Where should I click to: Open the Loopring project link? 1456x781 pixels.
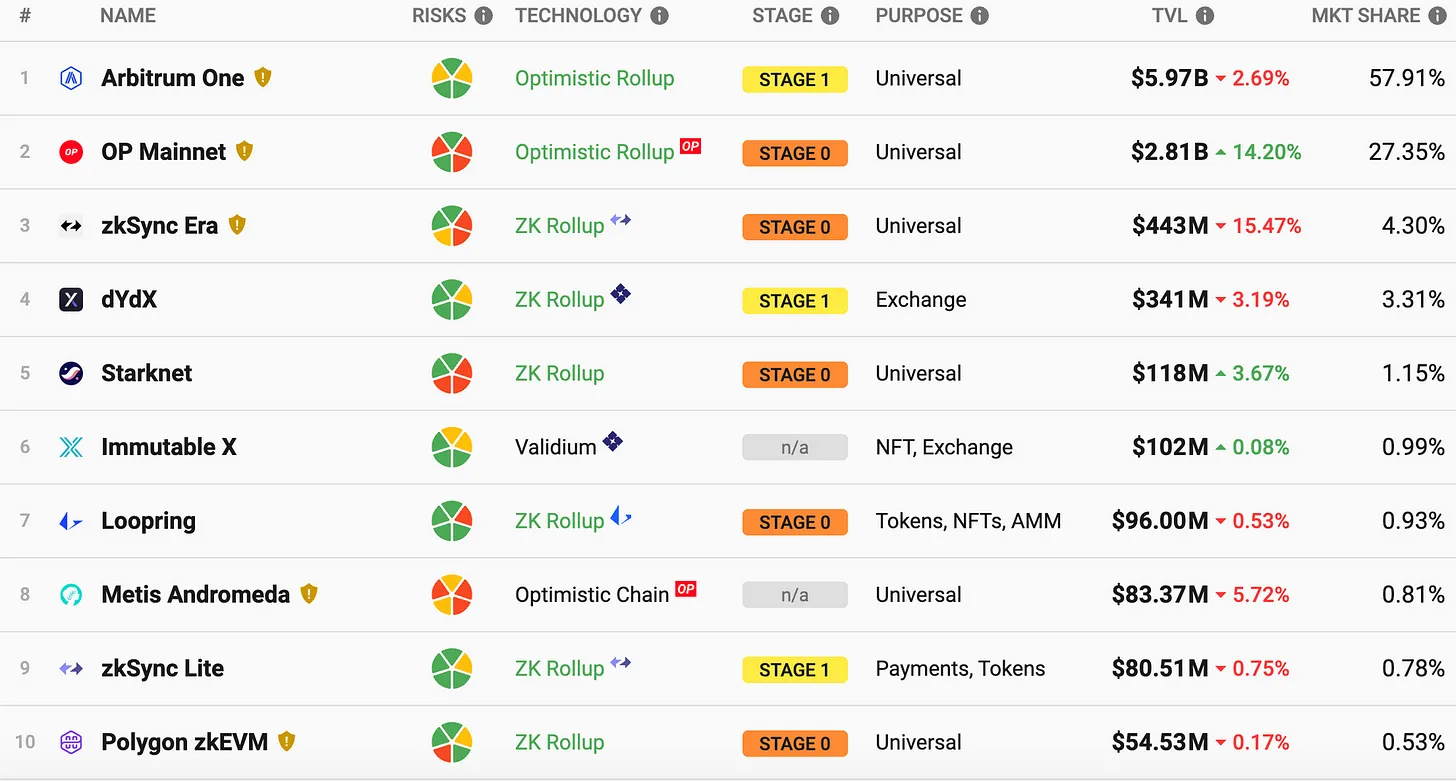[x=148, y=521]
